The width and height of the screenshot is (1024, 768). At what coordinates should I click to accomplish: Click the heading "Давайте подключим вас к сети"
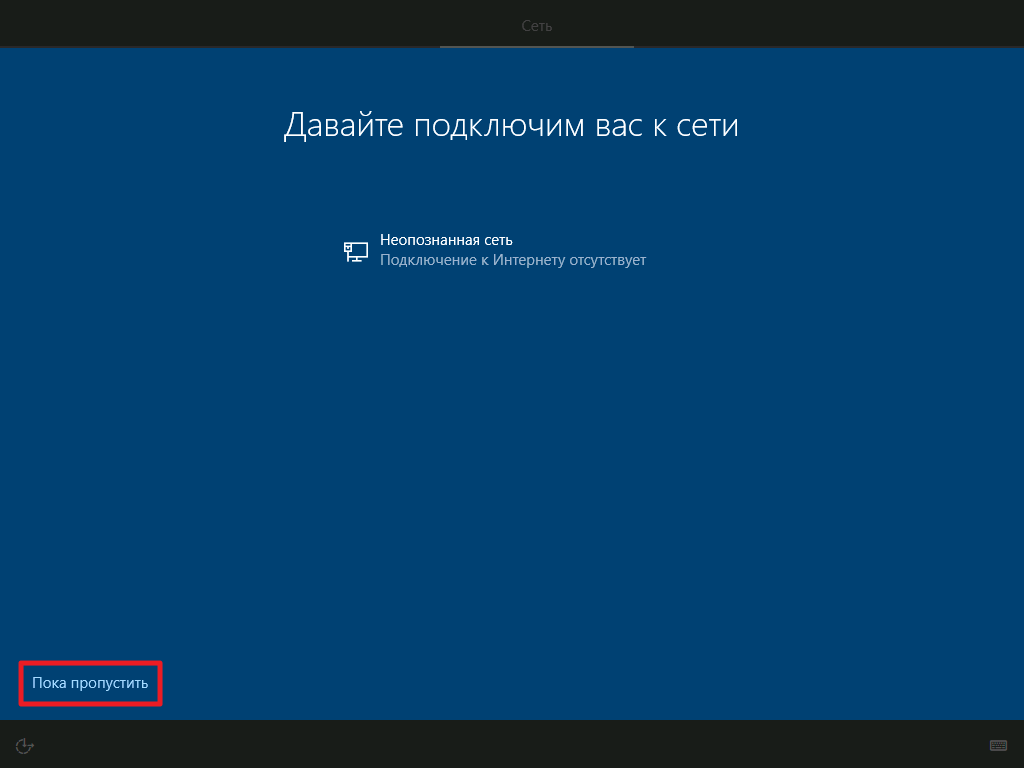(511, 125)
